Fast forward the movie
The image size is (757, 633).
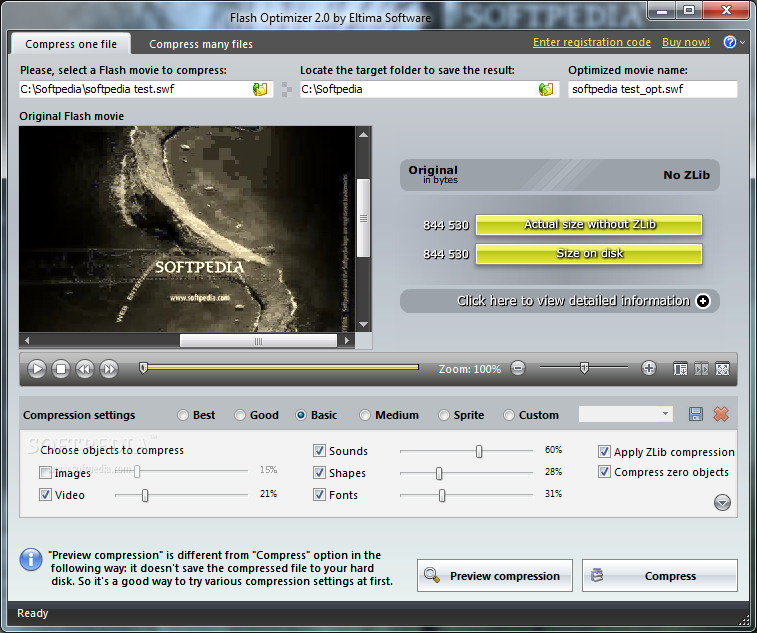coord(109,369)
